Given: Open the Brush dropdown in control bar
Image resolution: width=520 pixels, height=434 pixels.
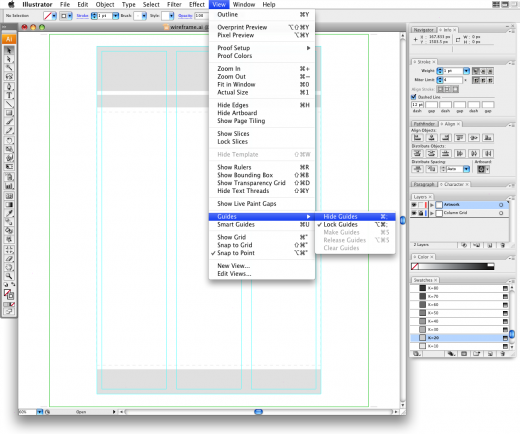Looking at the screenshot, I should (144, 16).
